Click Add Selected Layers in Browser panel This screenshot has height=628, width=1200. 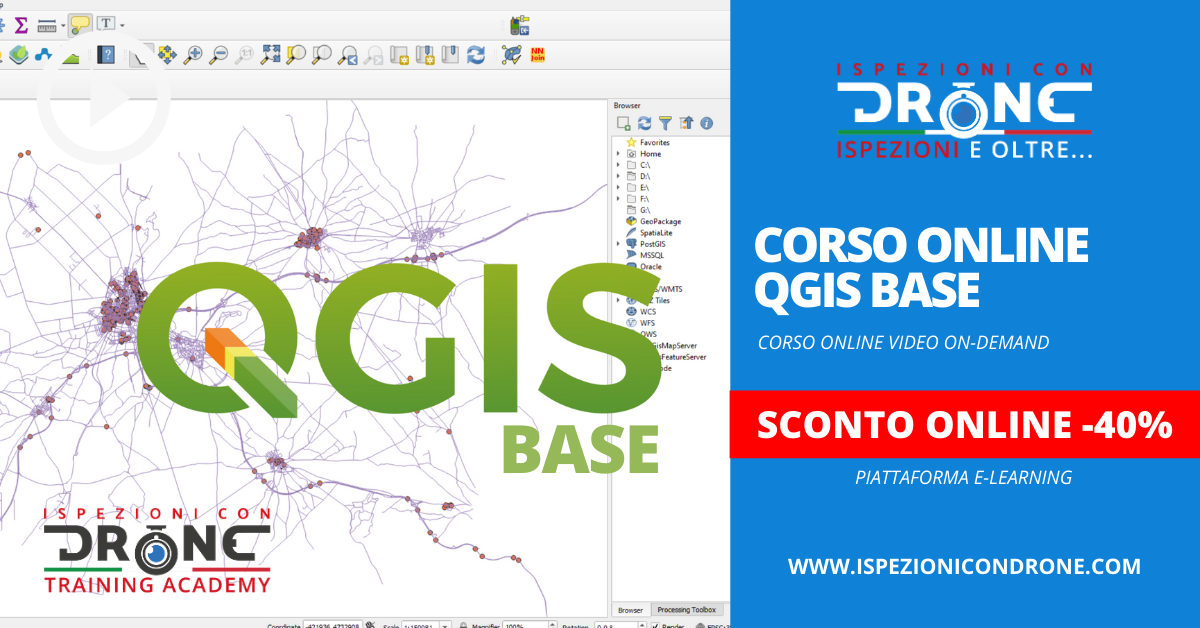click(x=624, y=123)
